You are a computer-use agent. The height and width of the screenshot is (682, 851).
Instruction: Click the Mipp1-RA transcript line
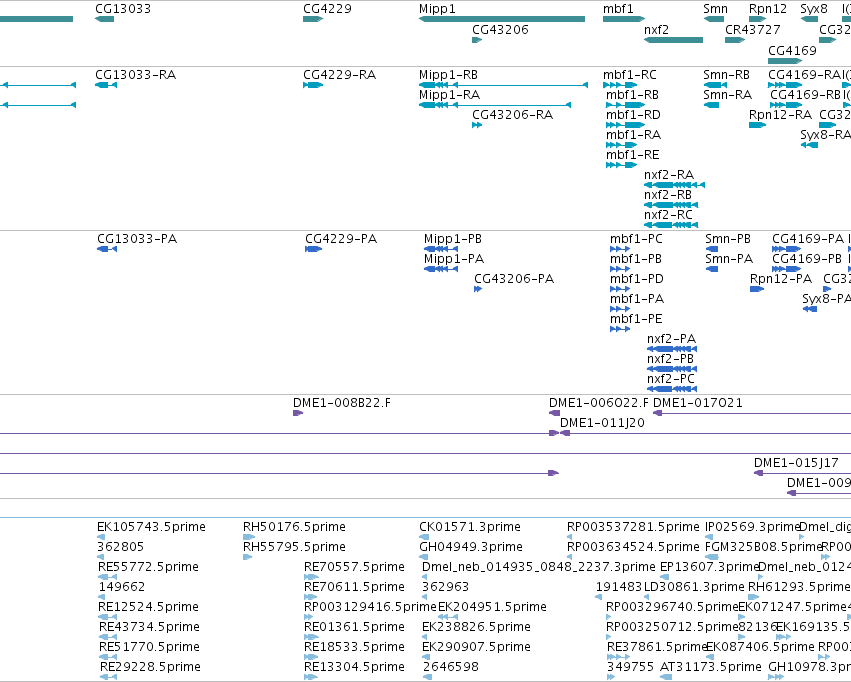coord(495,105)
